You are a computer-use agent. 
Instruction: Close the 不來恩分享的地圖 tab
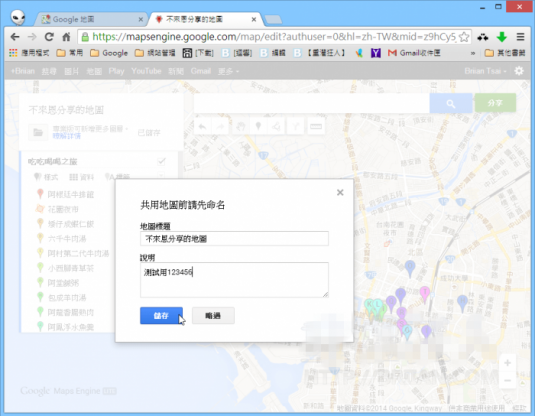[x=254, y=20]
